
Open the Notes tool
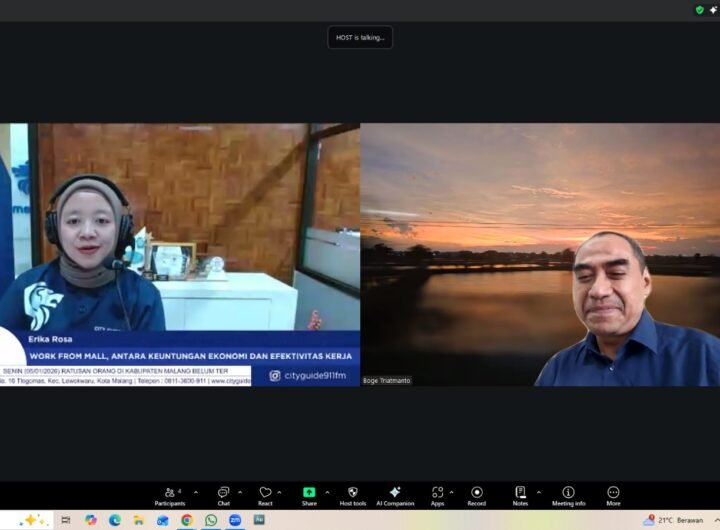(x=520, y=494)
